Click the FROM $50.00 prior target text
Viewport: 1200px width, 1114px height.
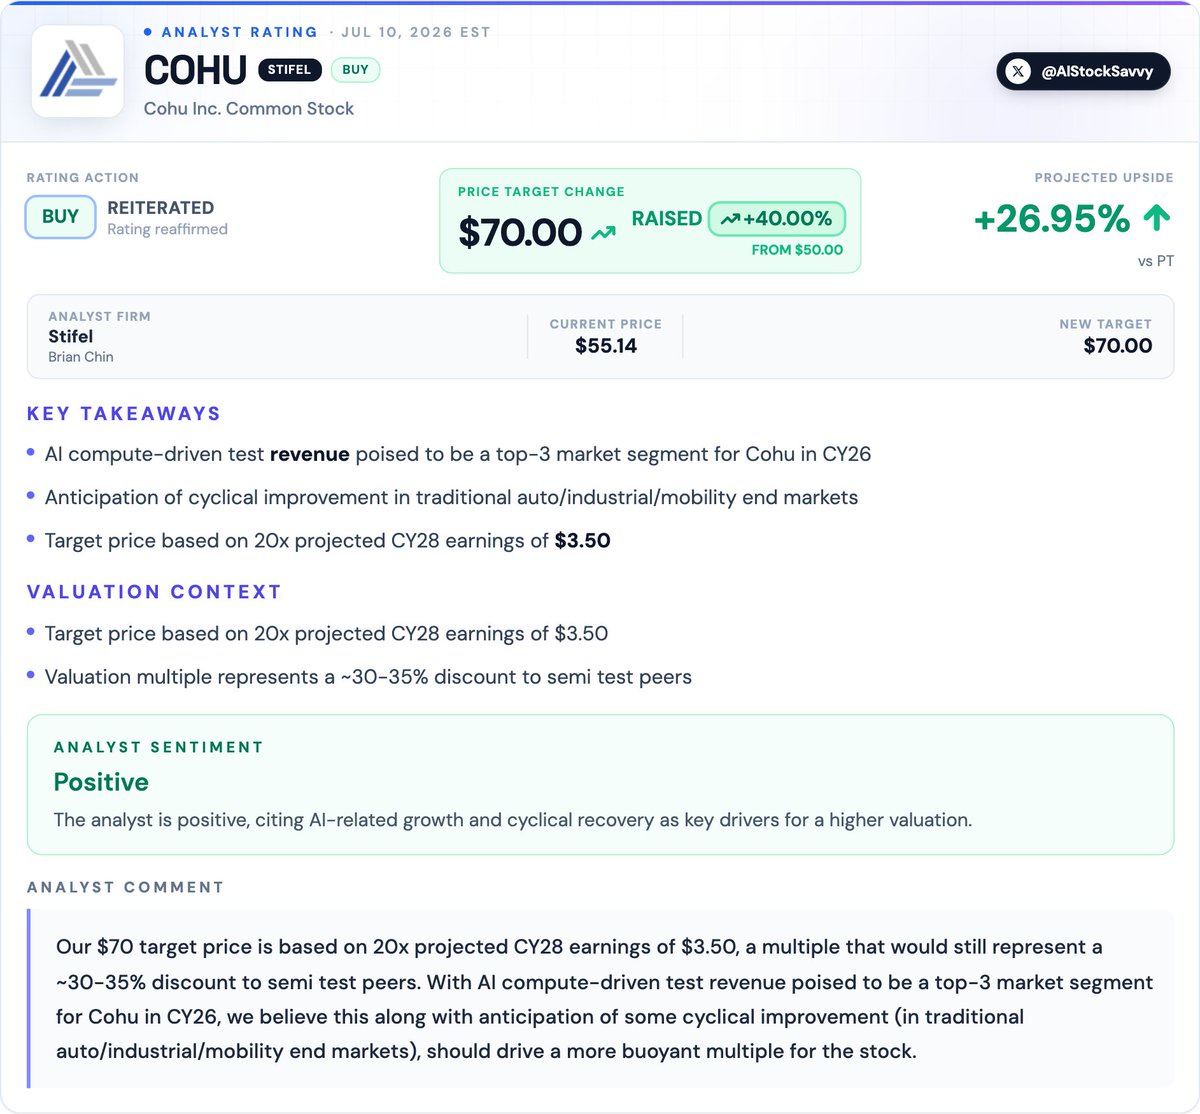[797, 250]
